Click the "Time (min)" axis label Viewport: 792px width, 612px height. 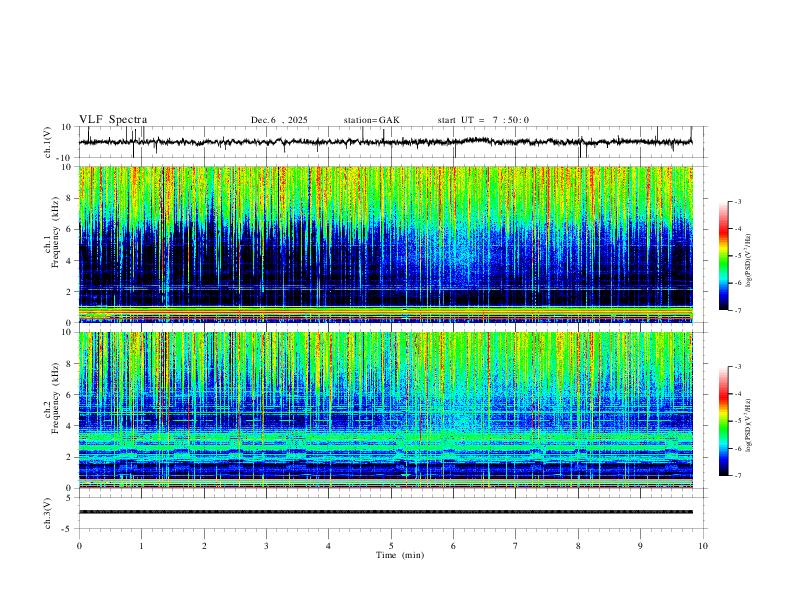click(400, 555)
